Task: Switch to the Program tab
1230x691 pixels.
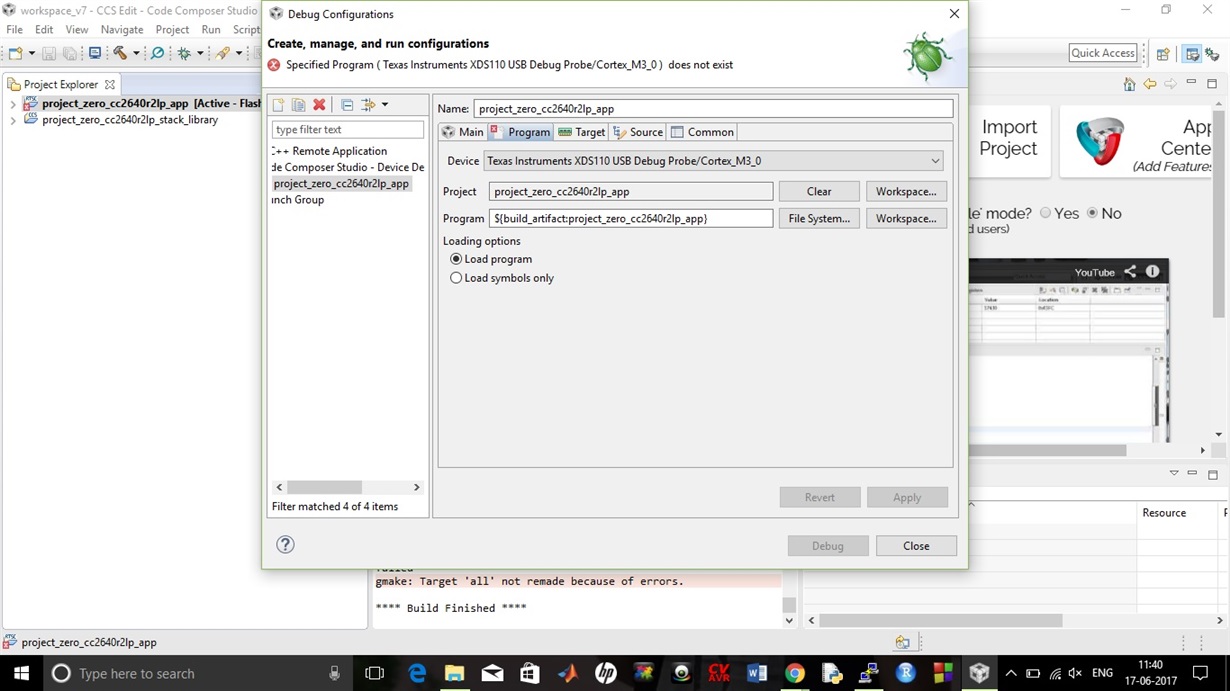Action: (x=520, y=132)
